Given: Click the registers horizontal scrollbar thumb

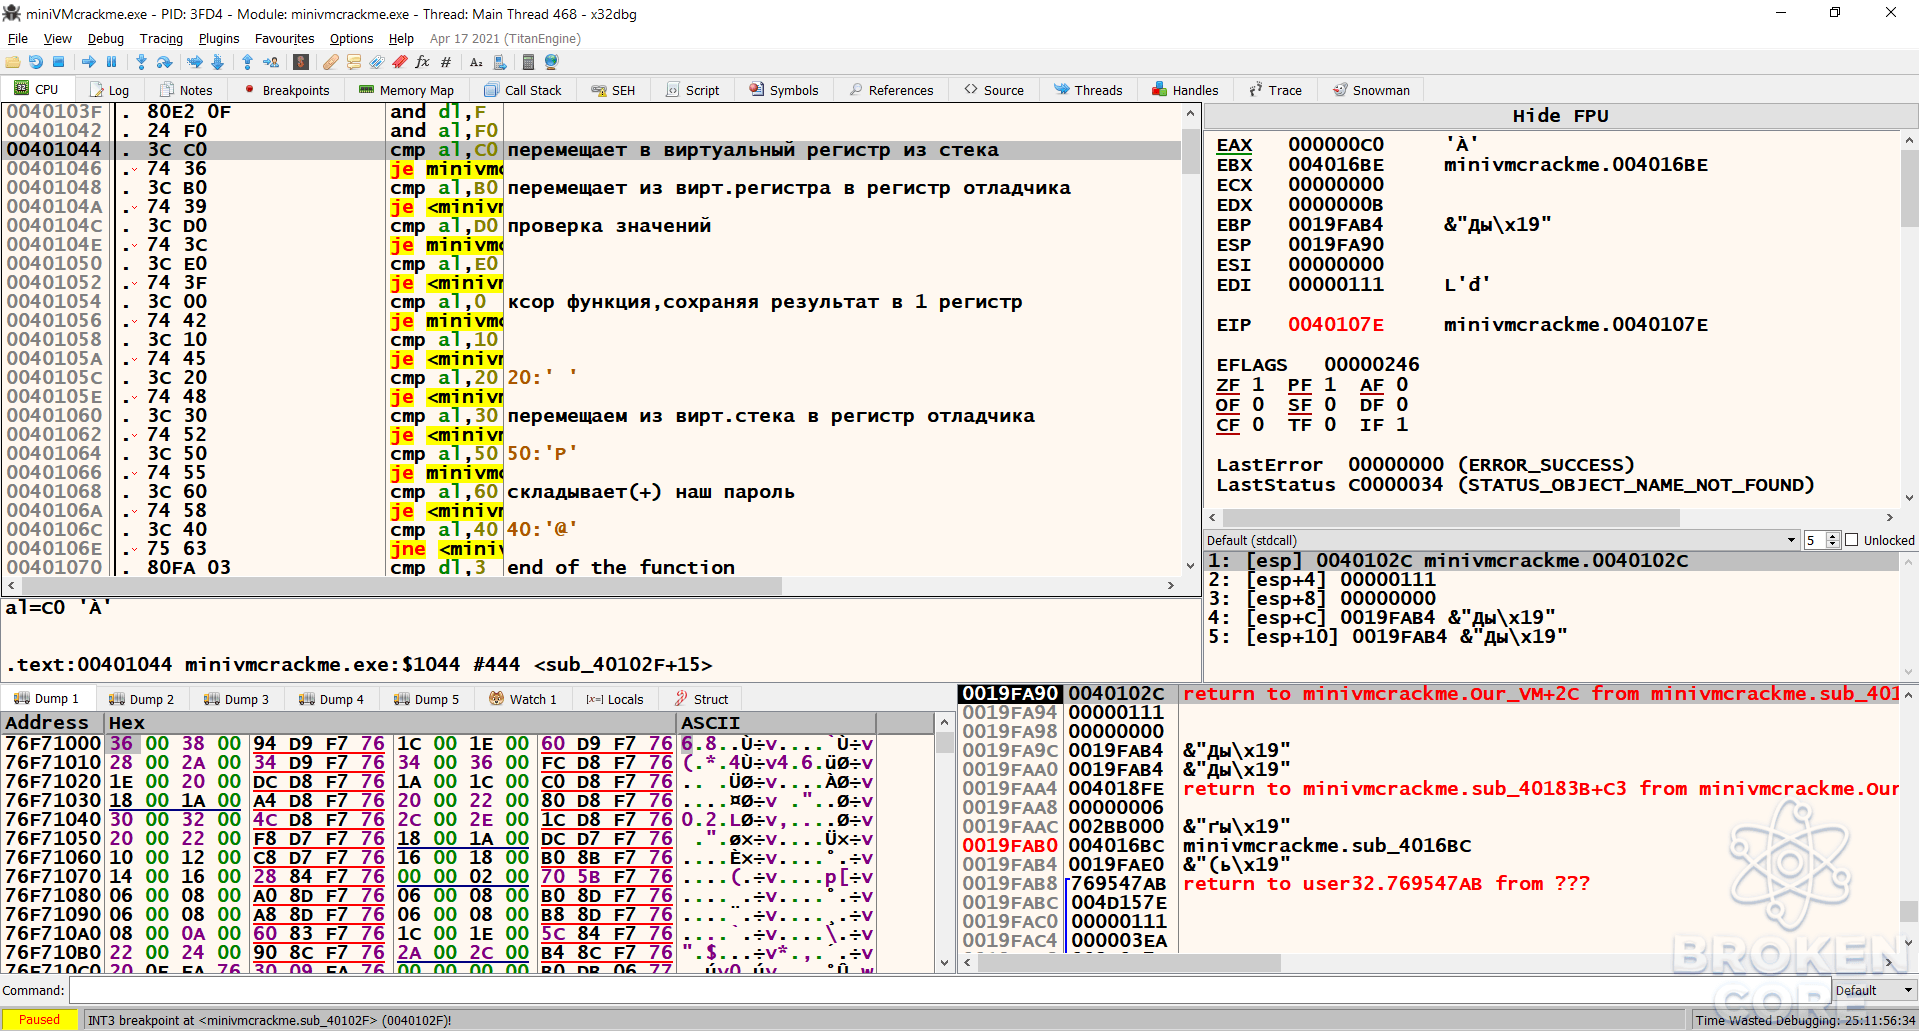Looking at the screenshot, I should (x=1450, y=518).
